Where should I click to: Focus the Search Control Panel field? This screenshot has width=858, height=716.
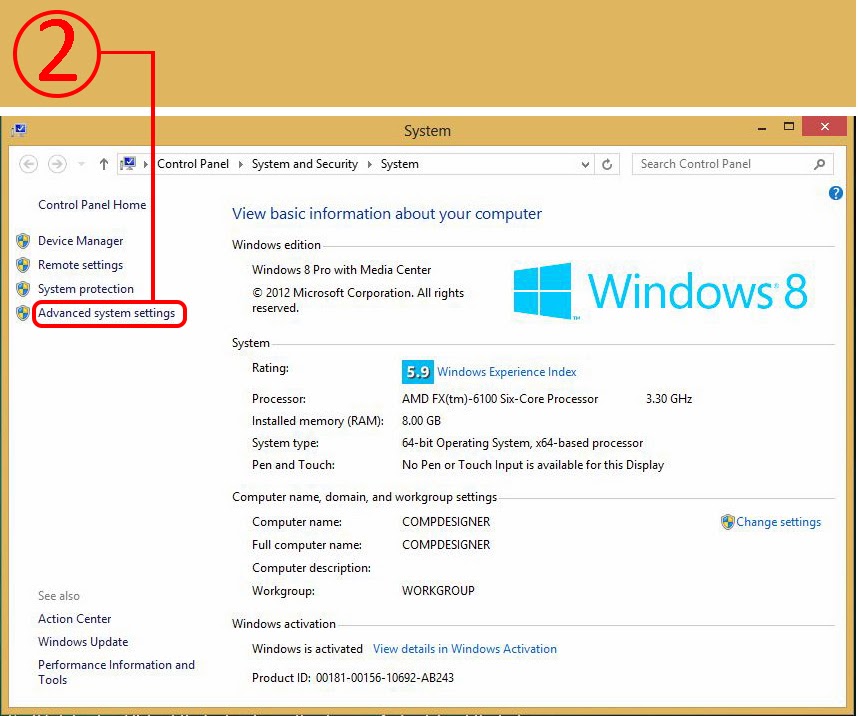[x=732, y=164]
